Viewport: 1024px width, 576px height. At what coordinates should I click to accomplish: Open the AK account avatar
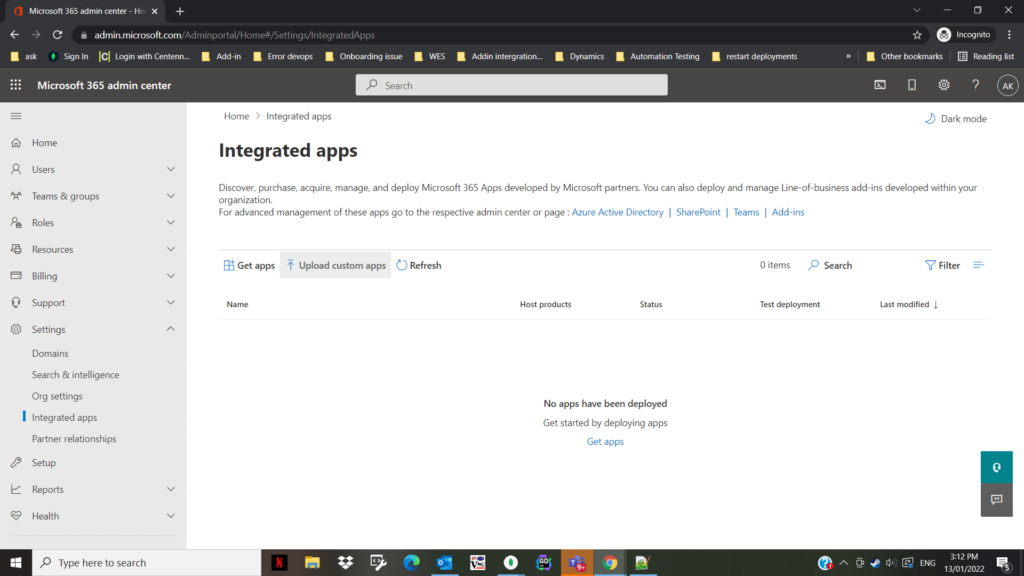[x=1008, y=86]
